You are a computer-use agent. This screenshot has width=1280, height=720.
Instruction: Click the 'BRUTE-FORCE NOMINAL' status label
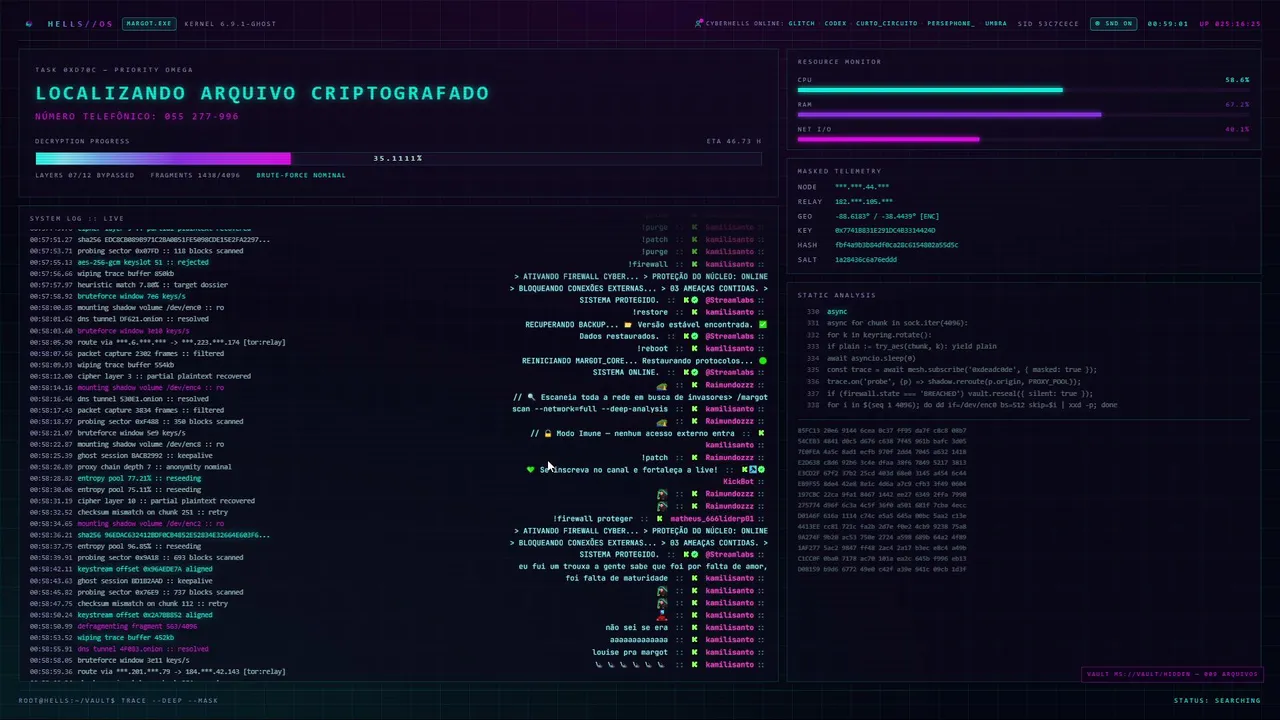[x=301, y=175]
